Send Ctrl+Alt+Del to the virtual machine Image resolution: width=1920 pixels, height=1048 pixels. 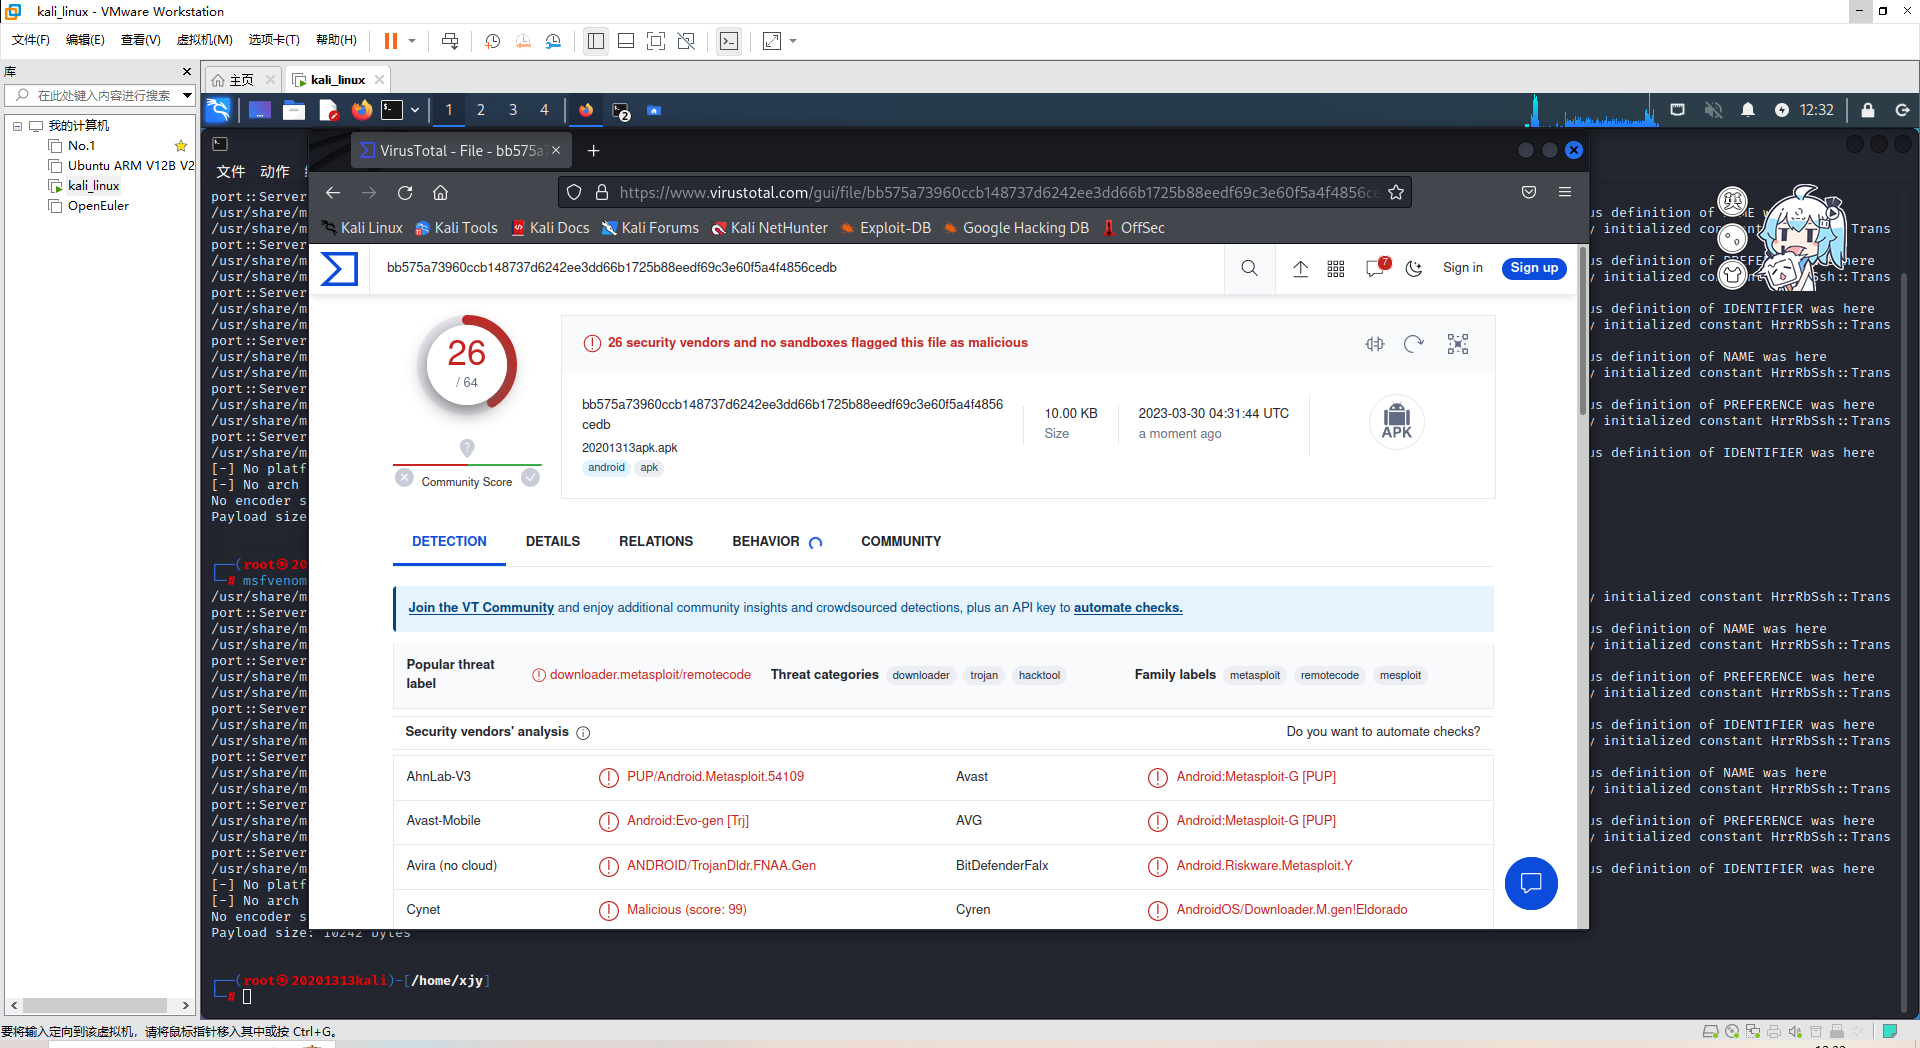click(x=450, y=41)
